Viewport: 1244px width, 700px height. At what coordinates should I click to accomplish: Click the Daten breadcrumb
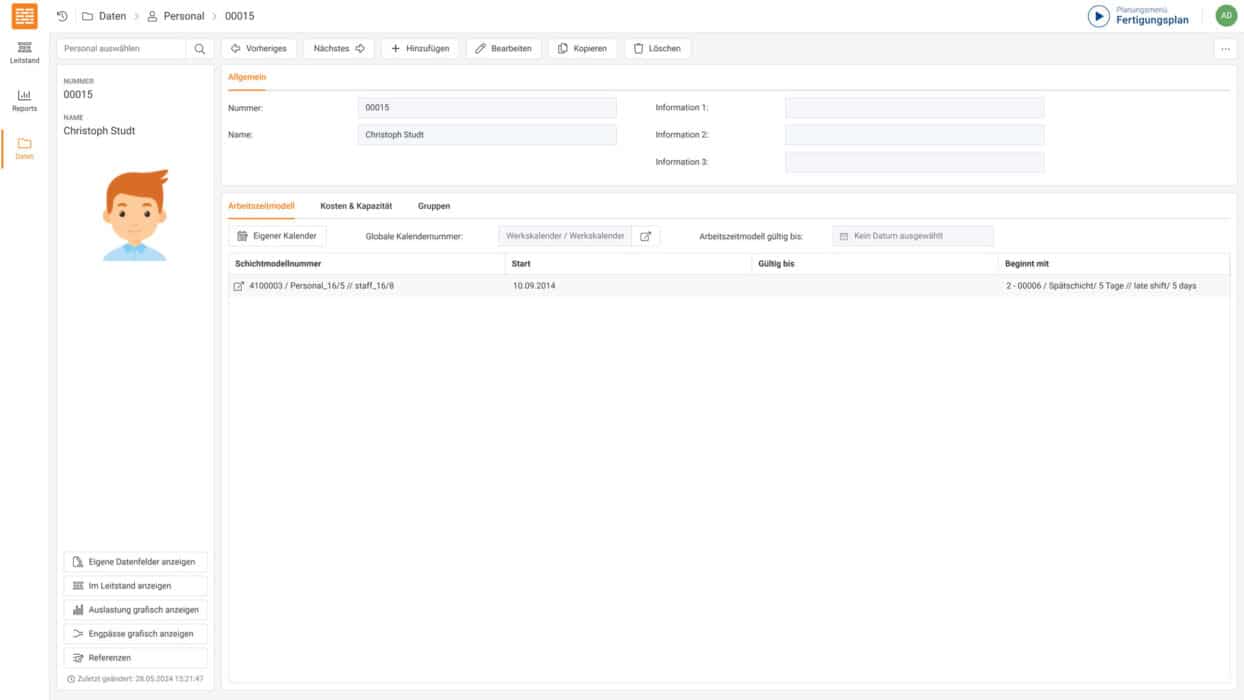(103, 16)
